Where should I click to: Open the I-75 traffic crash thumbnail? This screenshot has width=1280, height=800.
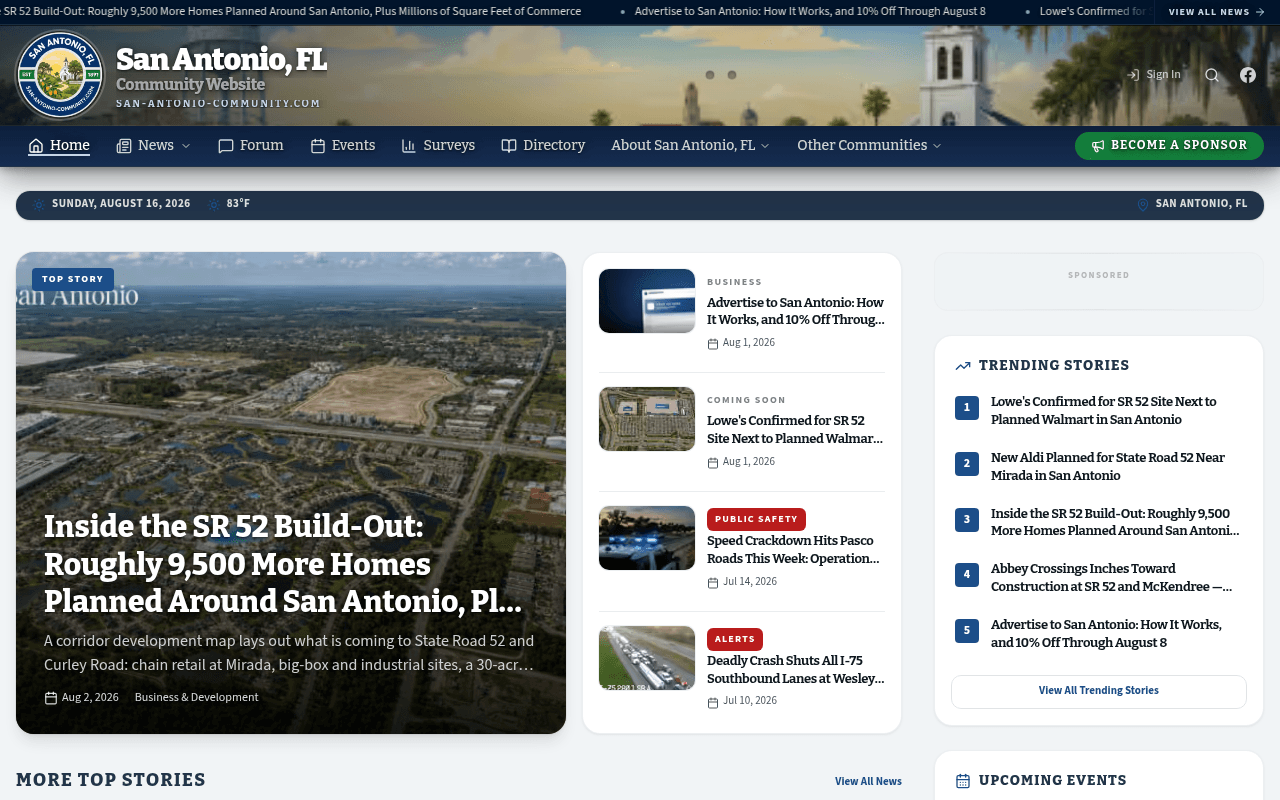click(647, 658)
